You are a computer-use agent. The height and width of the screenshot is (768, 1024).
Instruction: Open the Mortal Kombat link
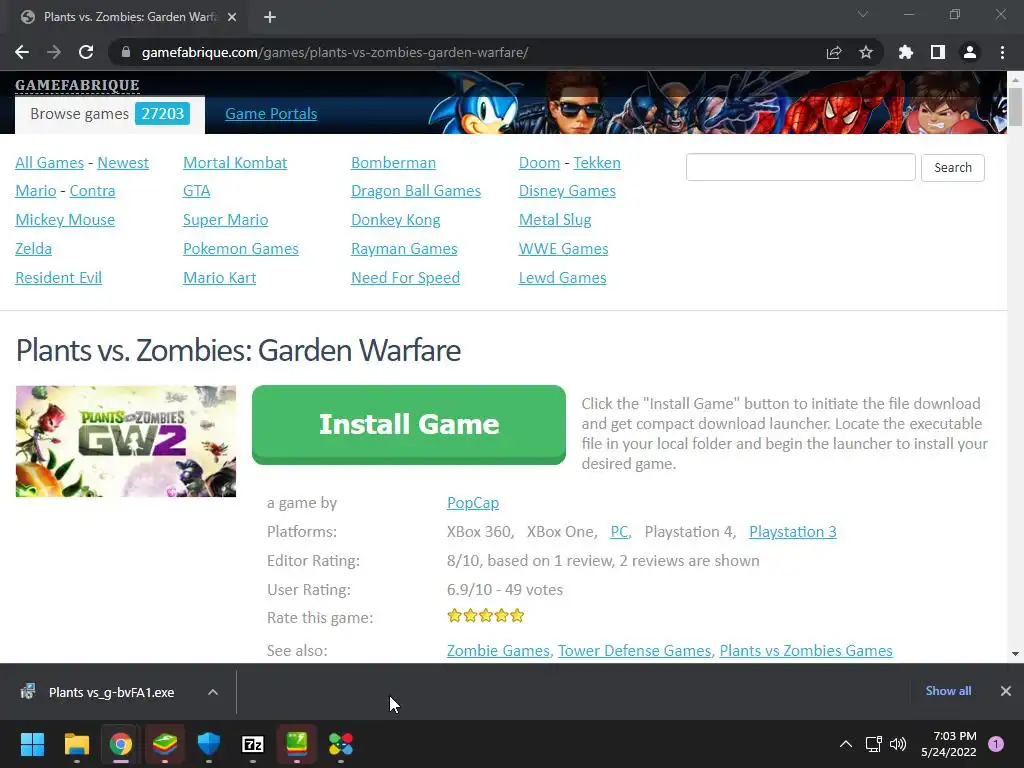tap(235, 163)
